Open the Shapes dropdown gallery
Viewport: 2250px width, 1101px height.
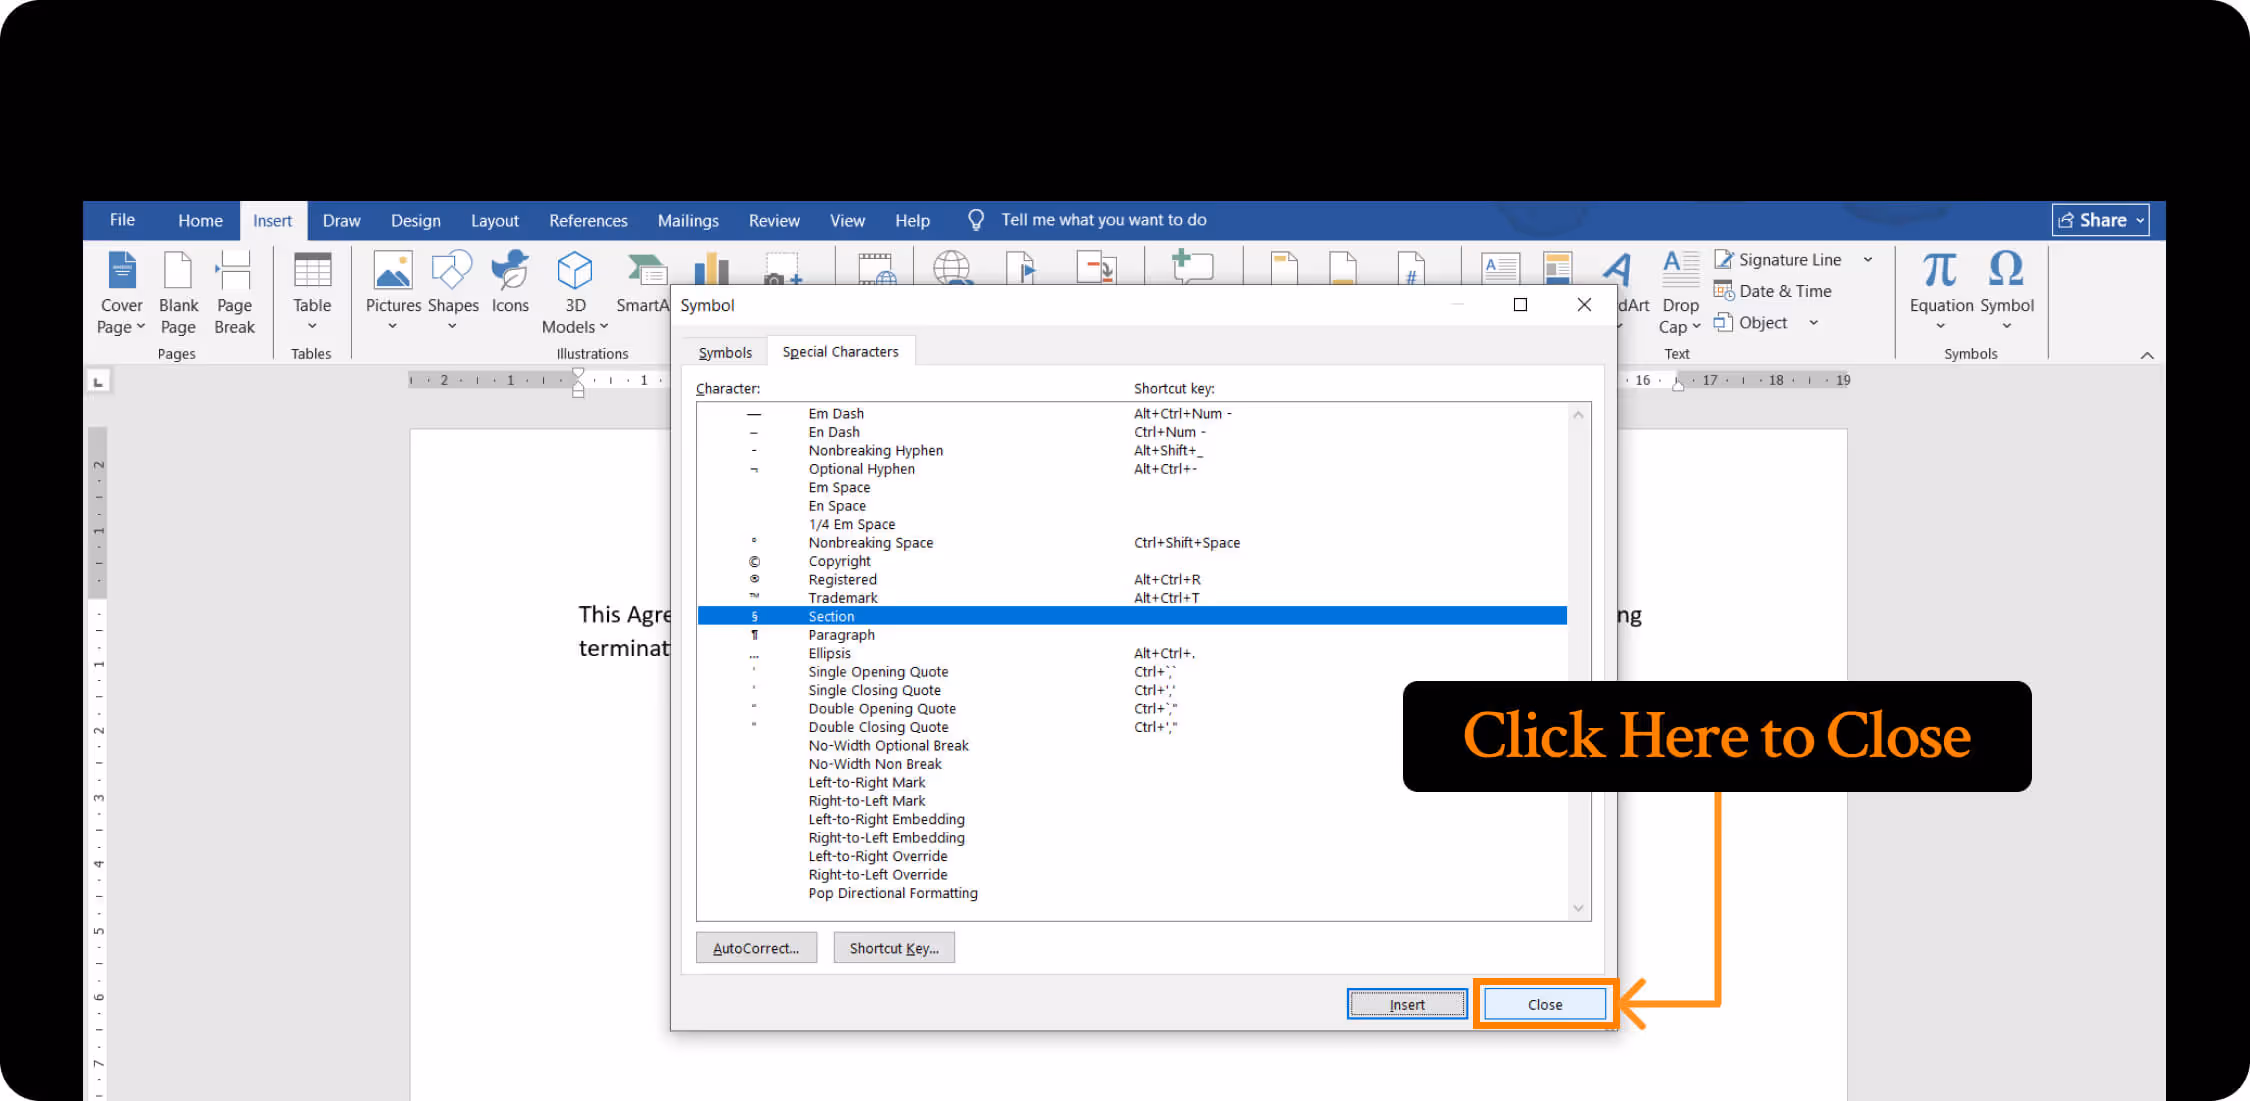tap(452, 326)
